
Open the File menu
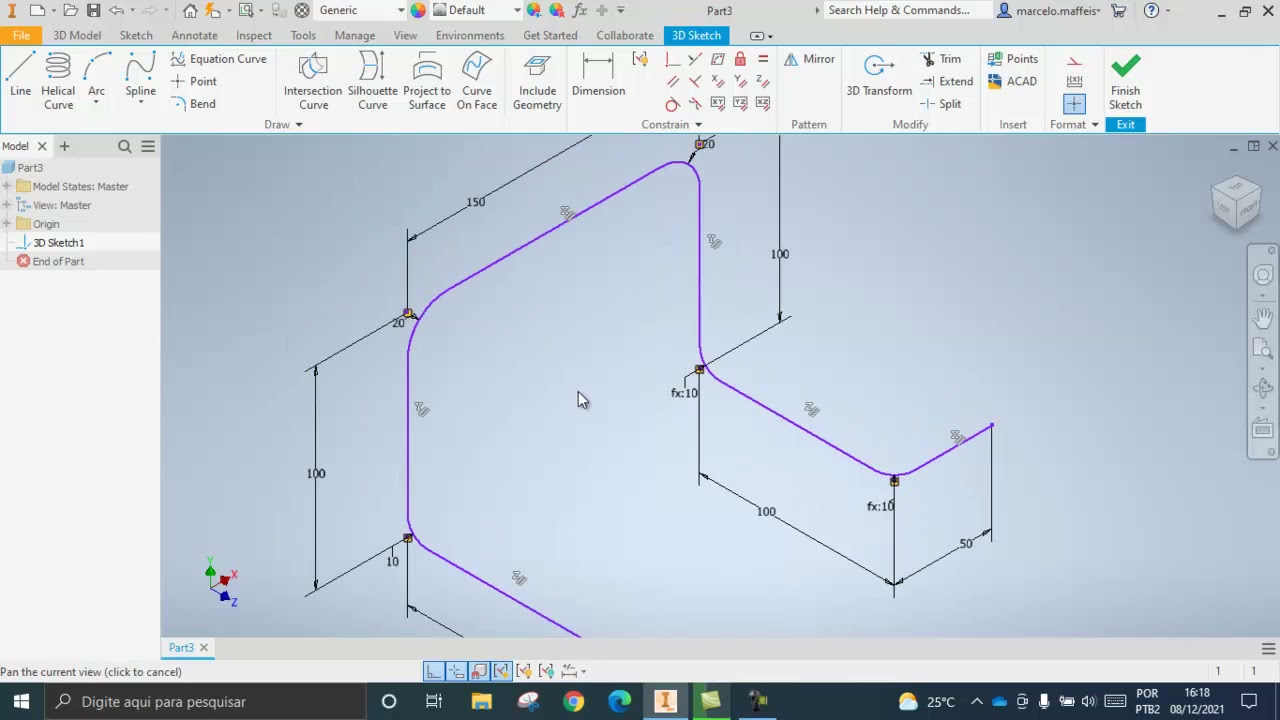coord(21,35)
